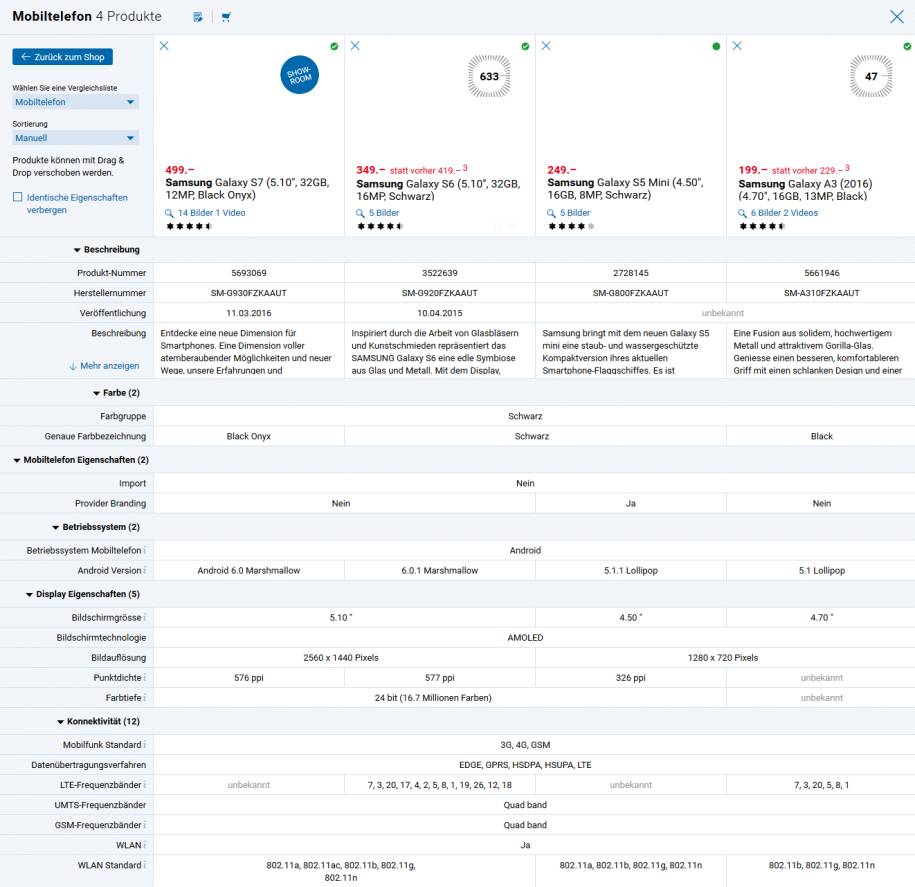
Task: Click the 499.– price of Galaxy S7
Action: coord(180,170)
